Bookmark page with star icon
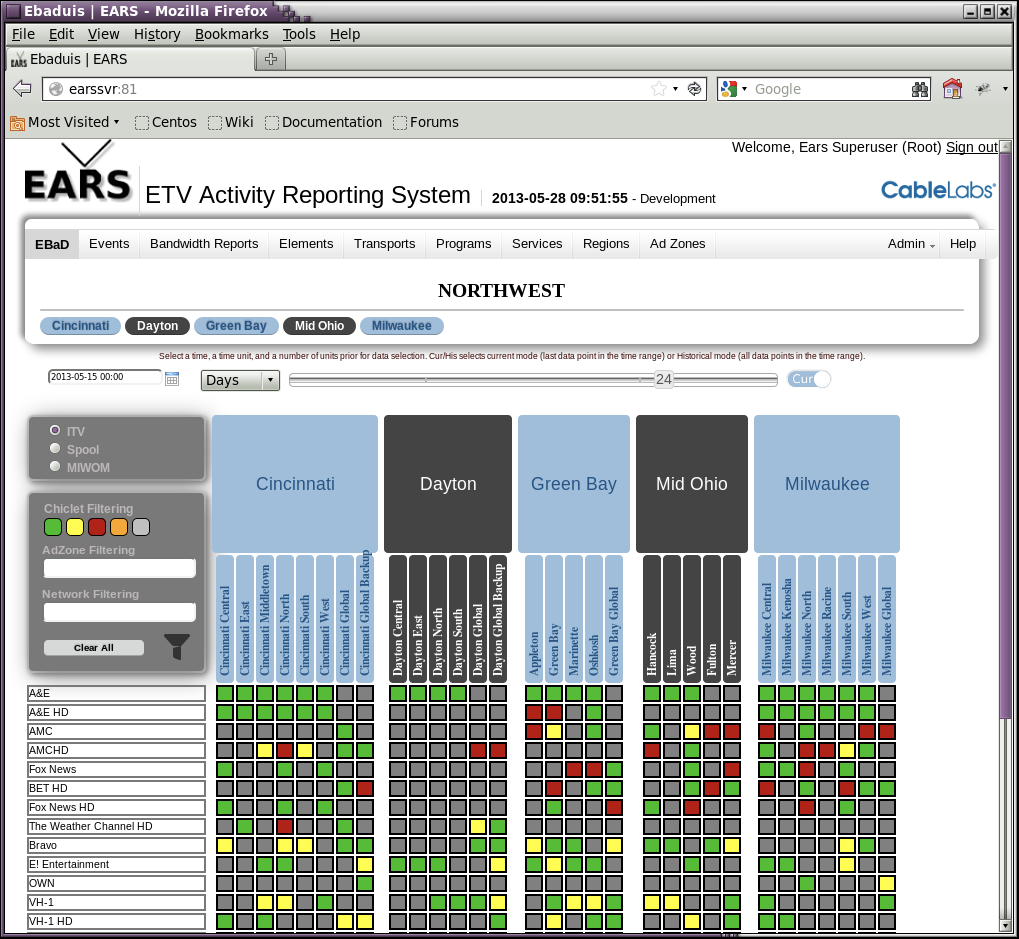This screenshot has width=1019, height=939. click(x=658, y=89)
